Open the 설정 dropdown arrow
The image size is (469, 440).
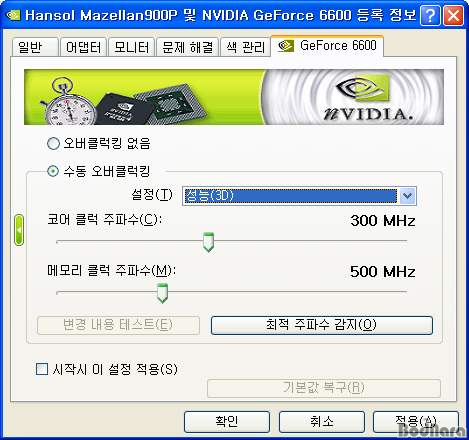[407, 196]
